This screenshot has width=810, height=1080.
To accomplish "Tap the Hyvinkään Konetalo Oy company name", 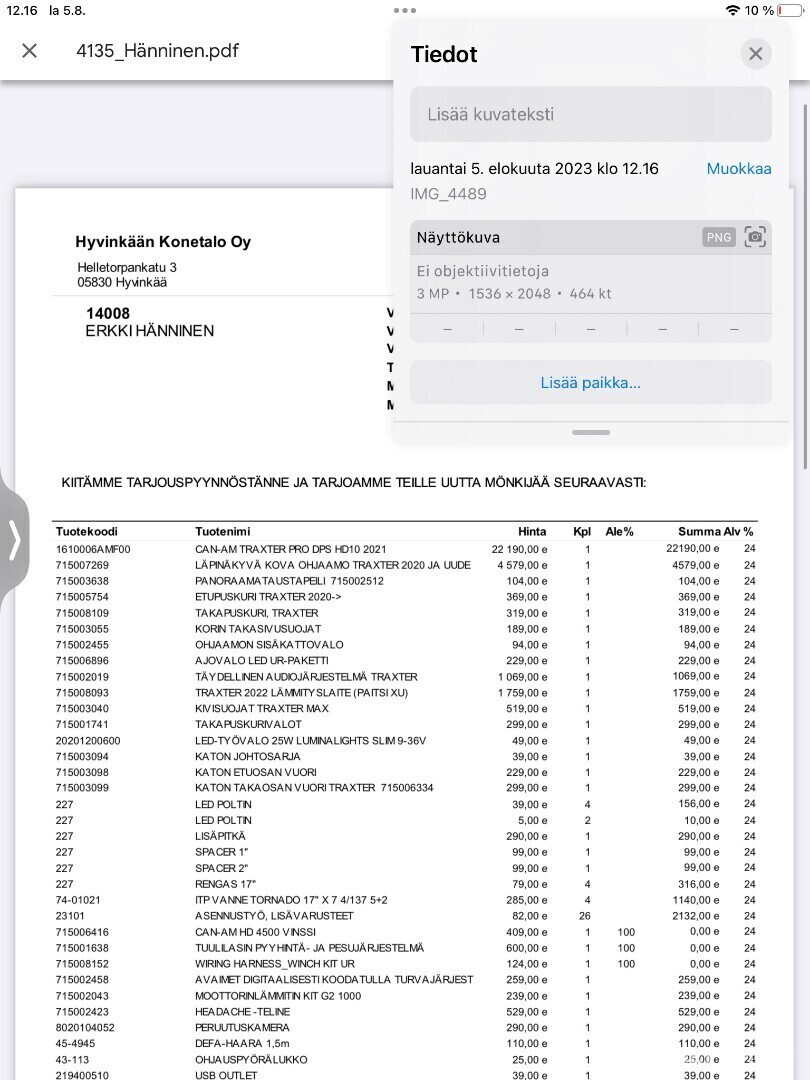I will (163, 242).
